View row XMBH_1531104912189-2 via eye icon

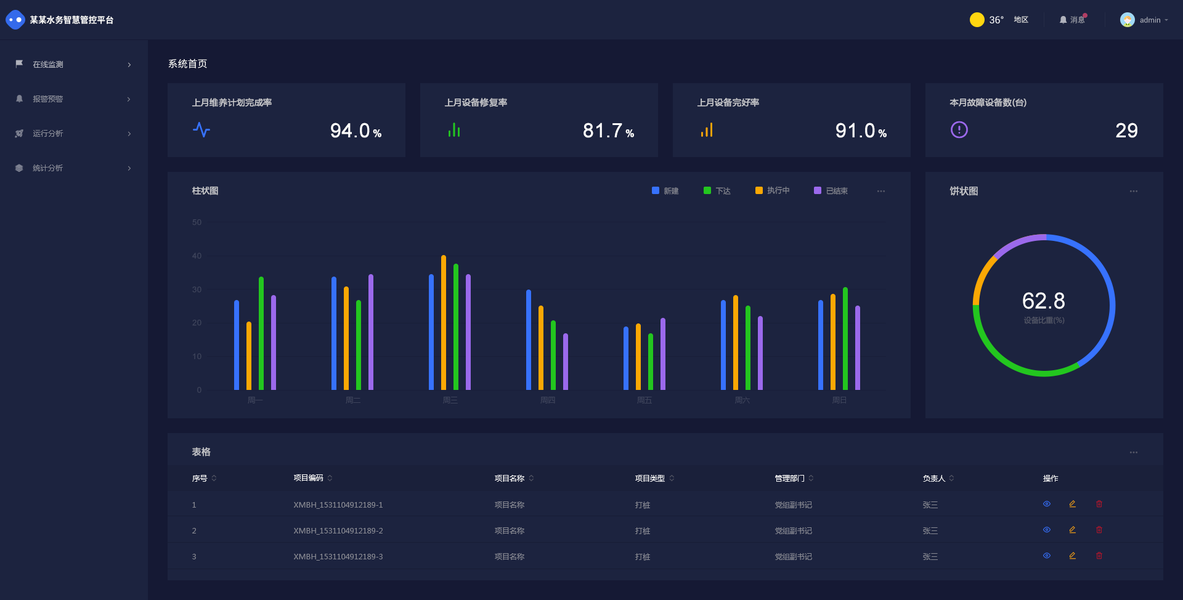1046,530
